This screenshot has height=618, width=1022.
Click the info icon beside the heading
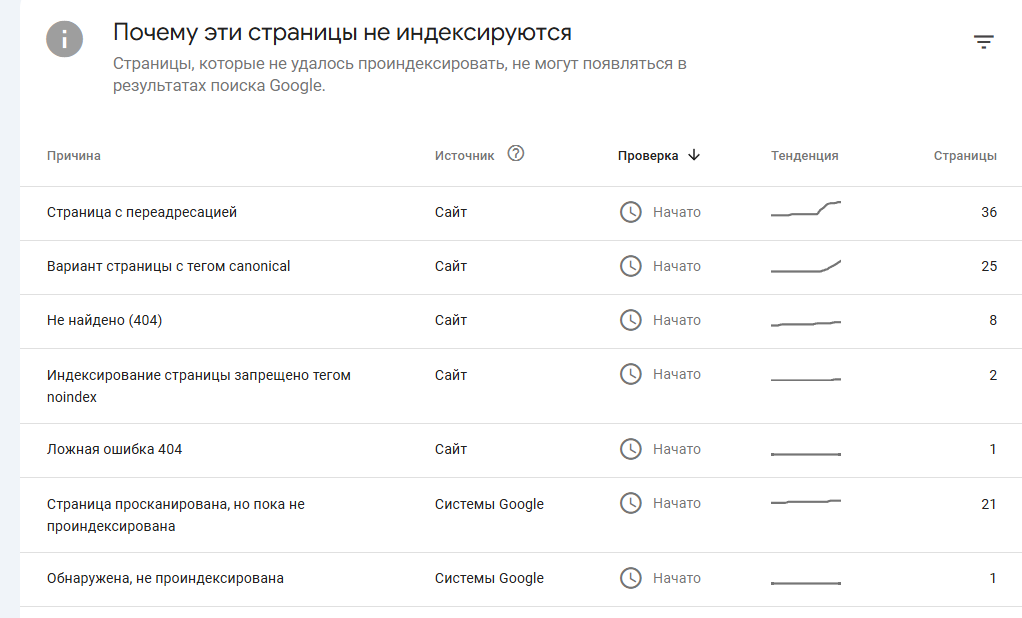65,39
